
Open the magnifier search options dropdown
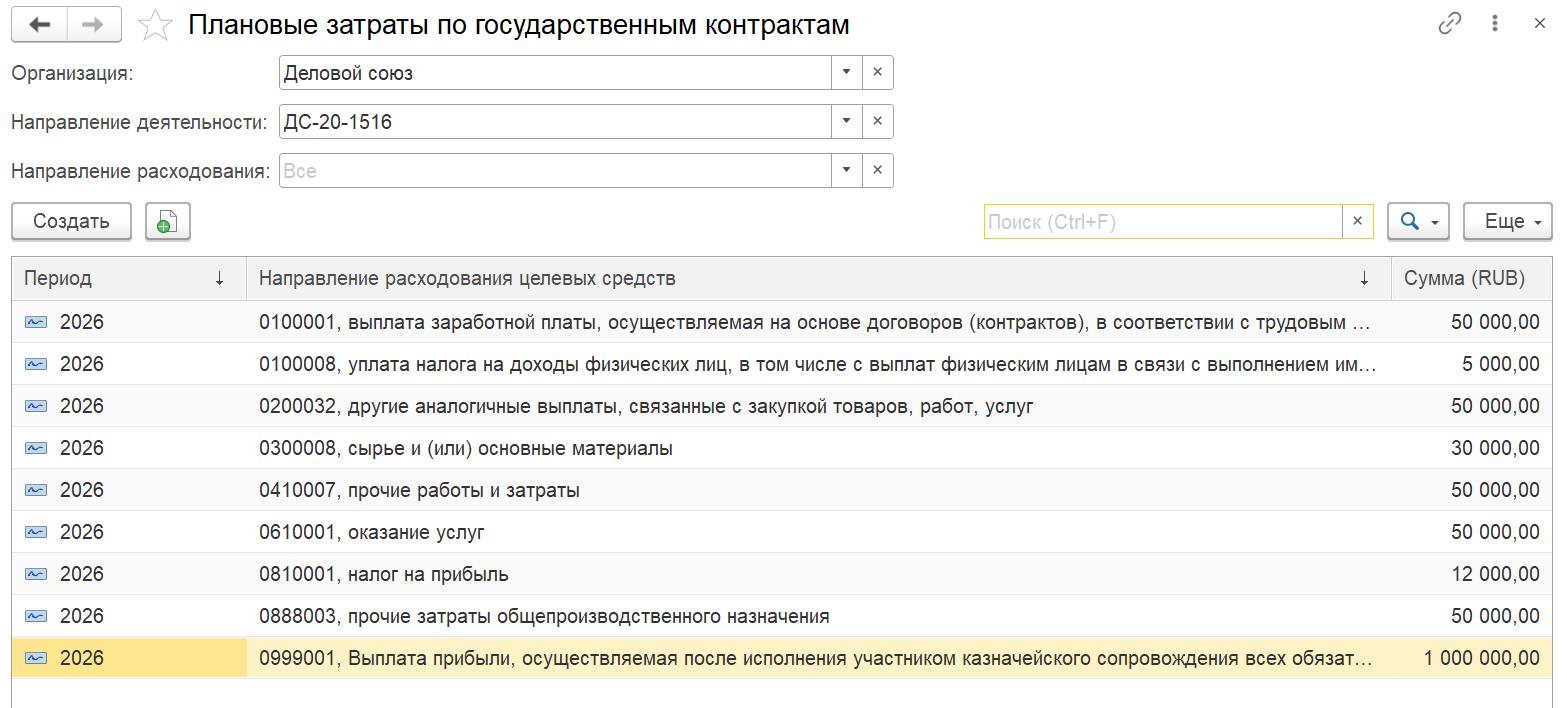[x=1418, y=222]
